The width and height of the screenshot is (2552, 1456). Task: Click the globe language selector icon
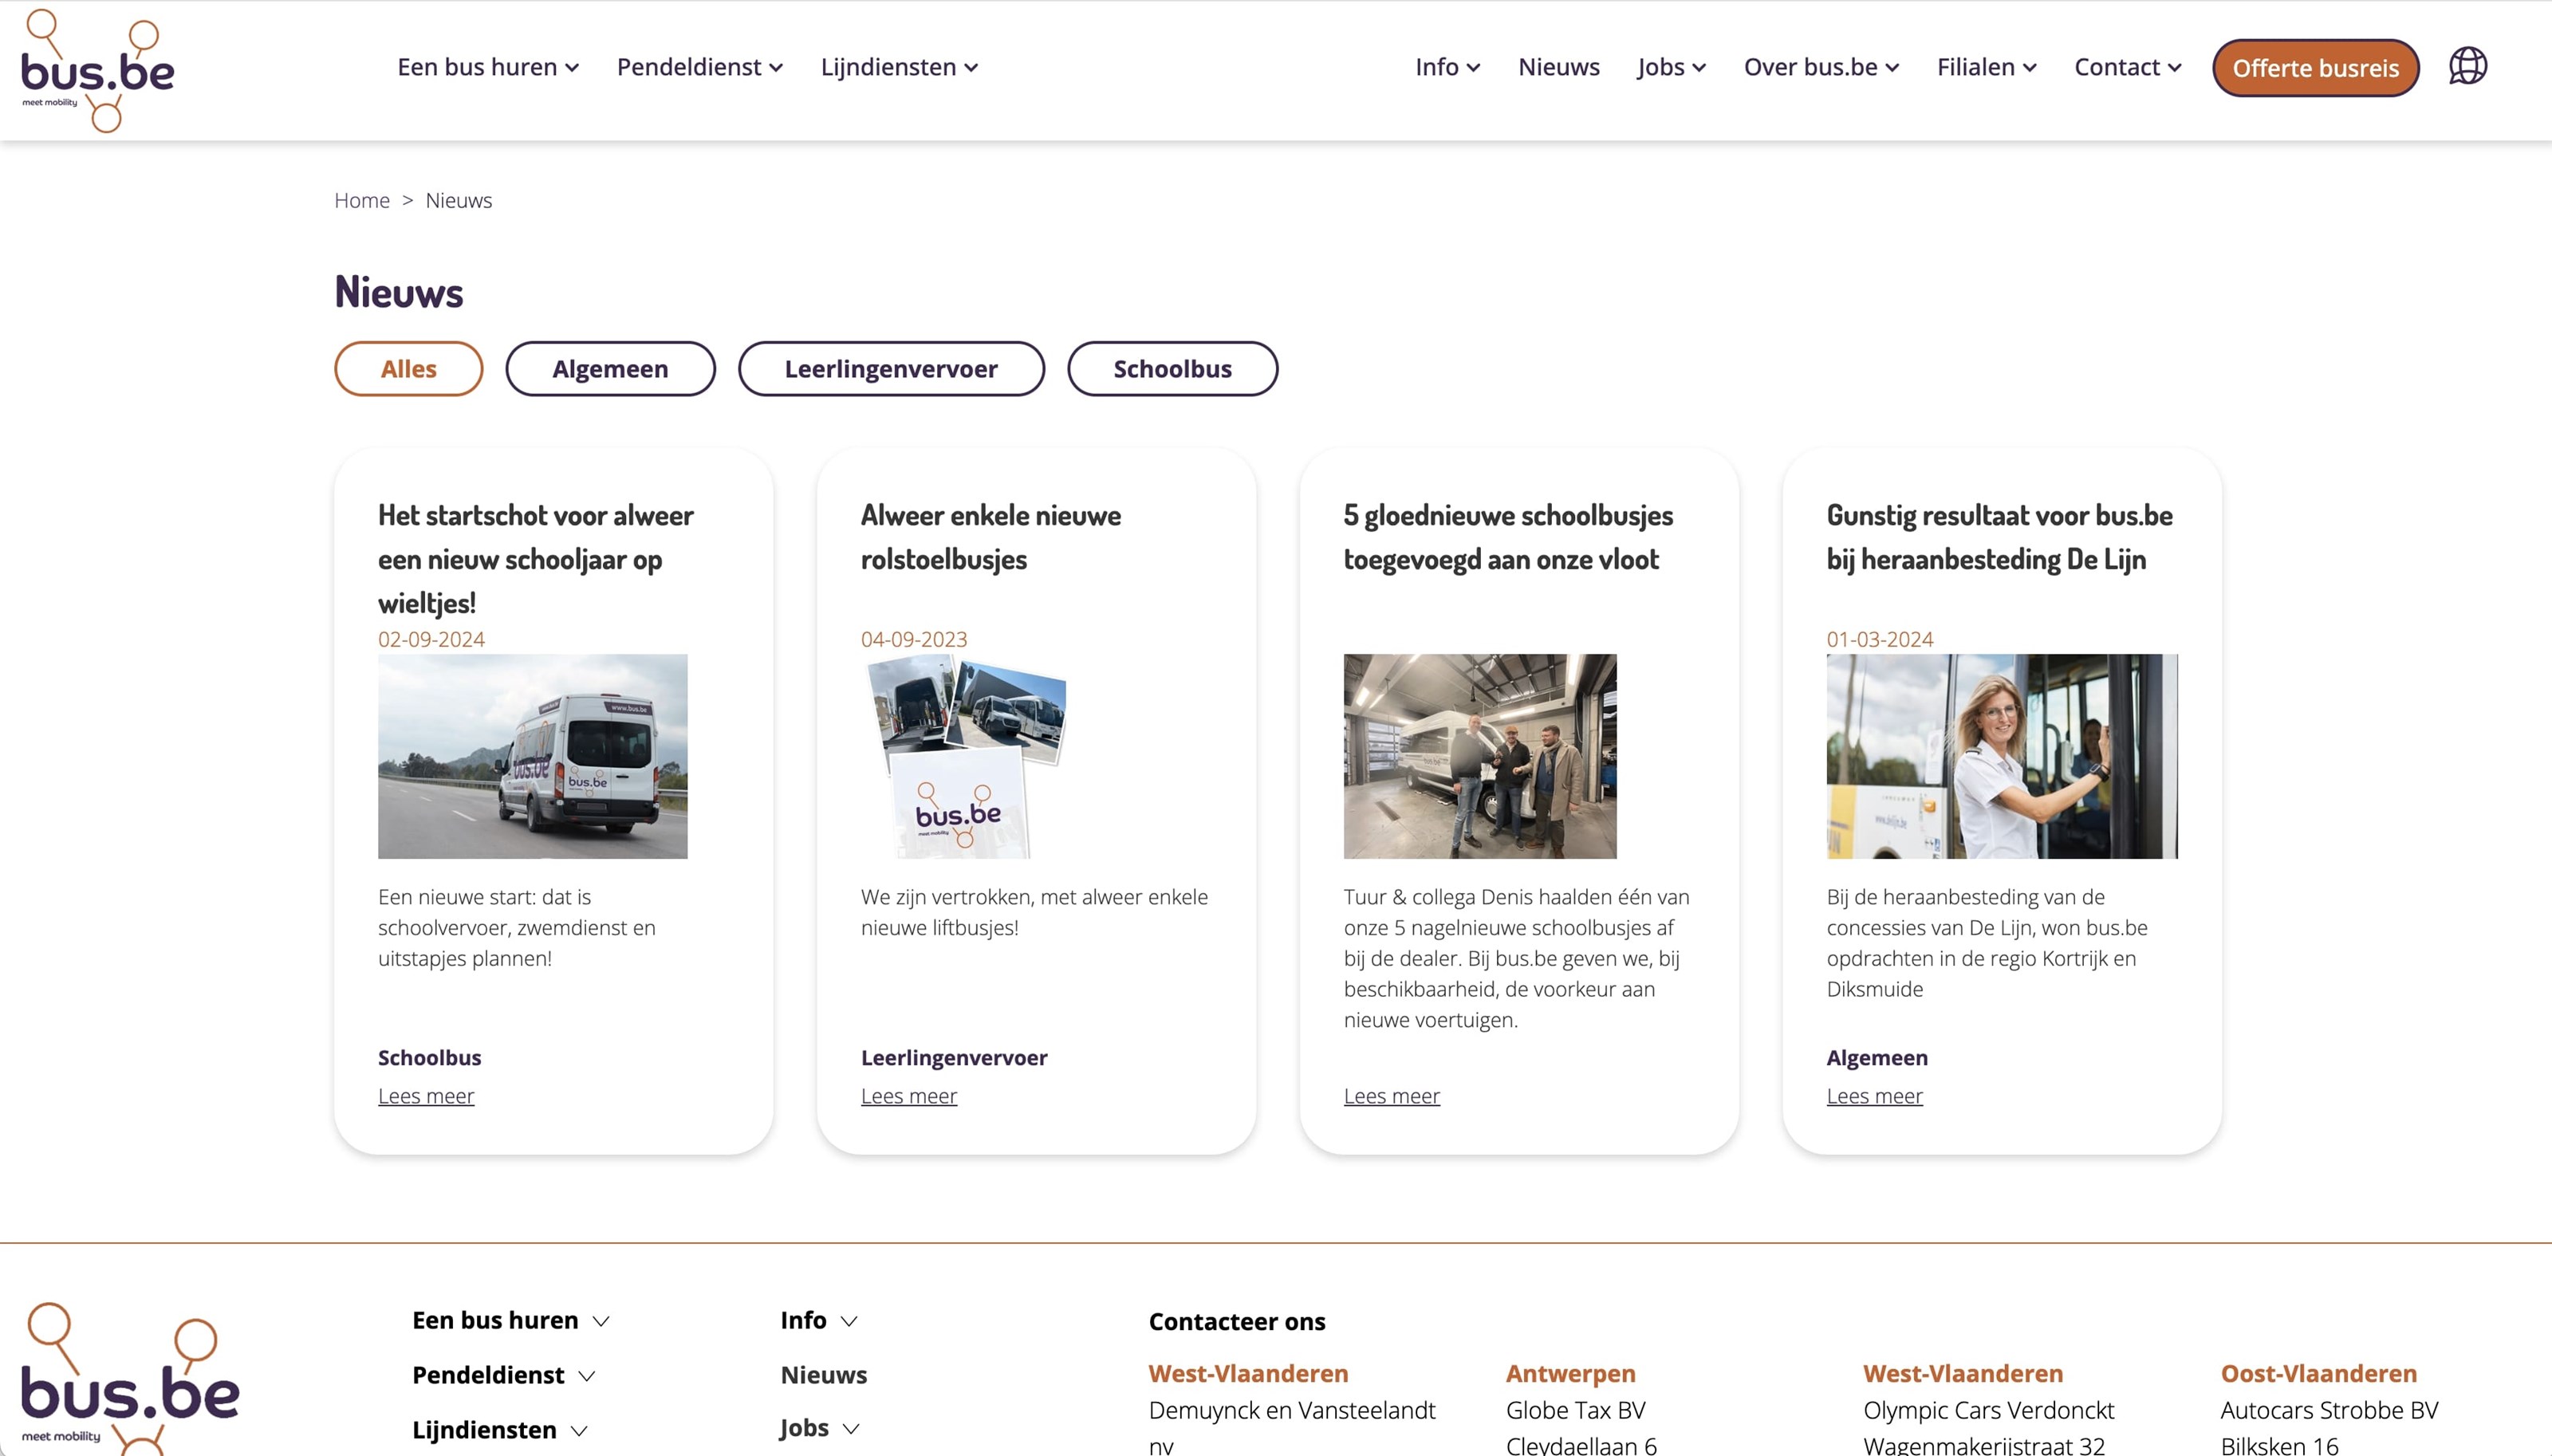coord(2467,66)
